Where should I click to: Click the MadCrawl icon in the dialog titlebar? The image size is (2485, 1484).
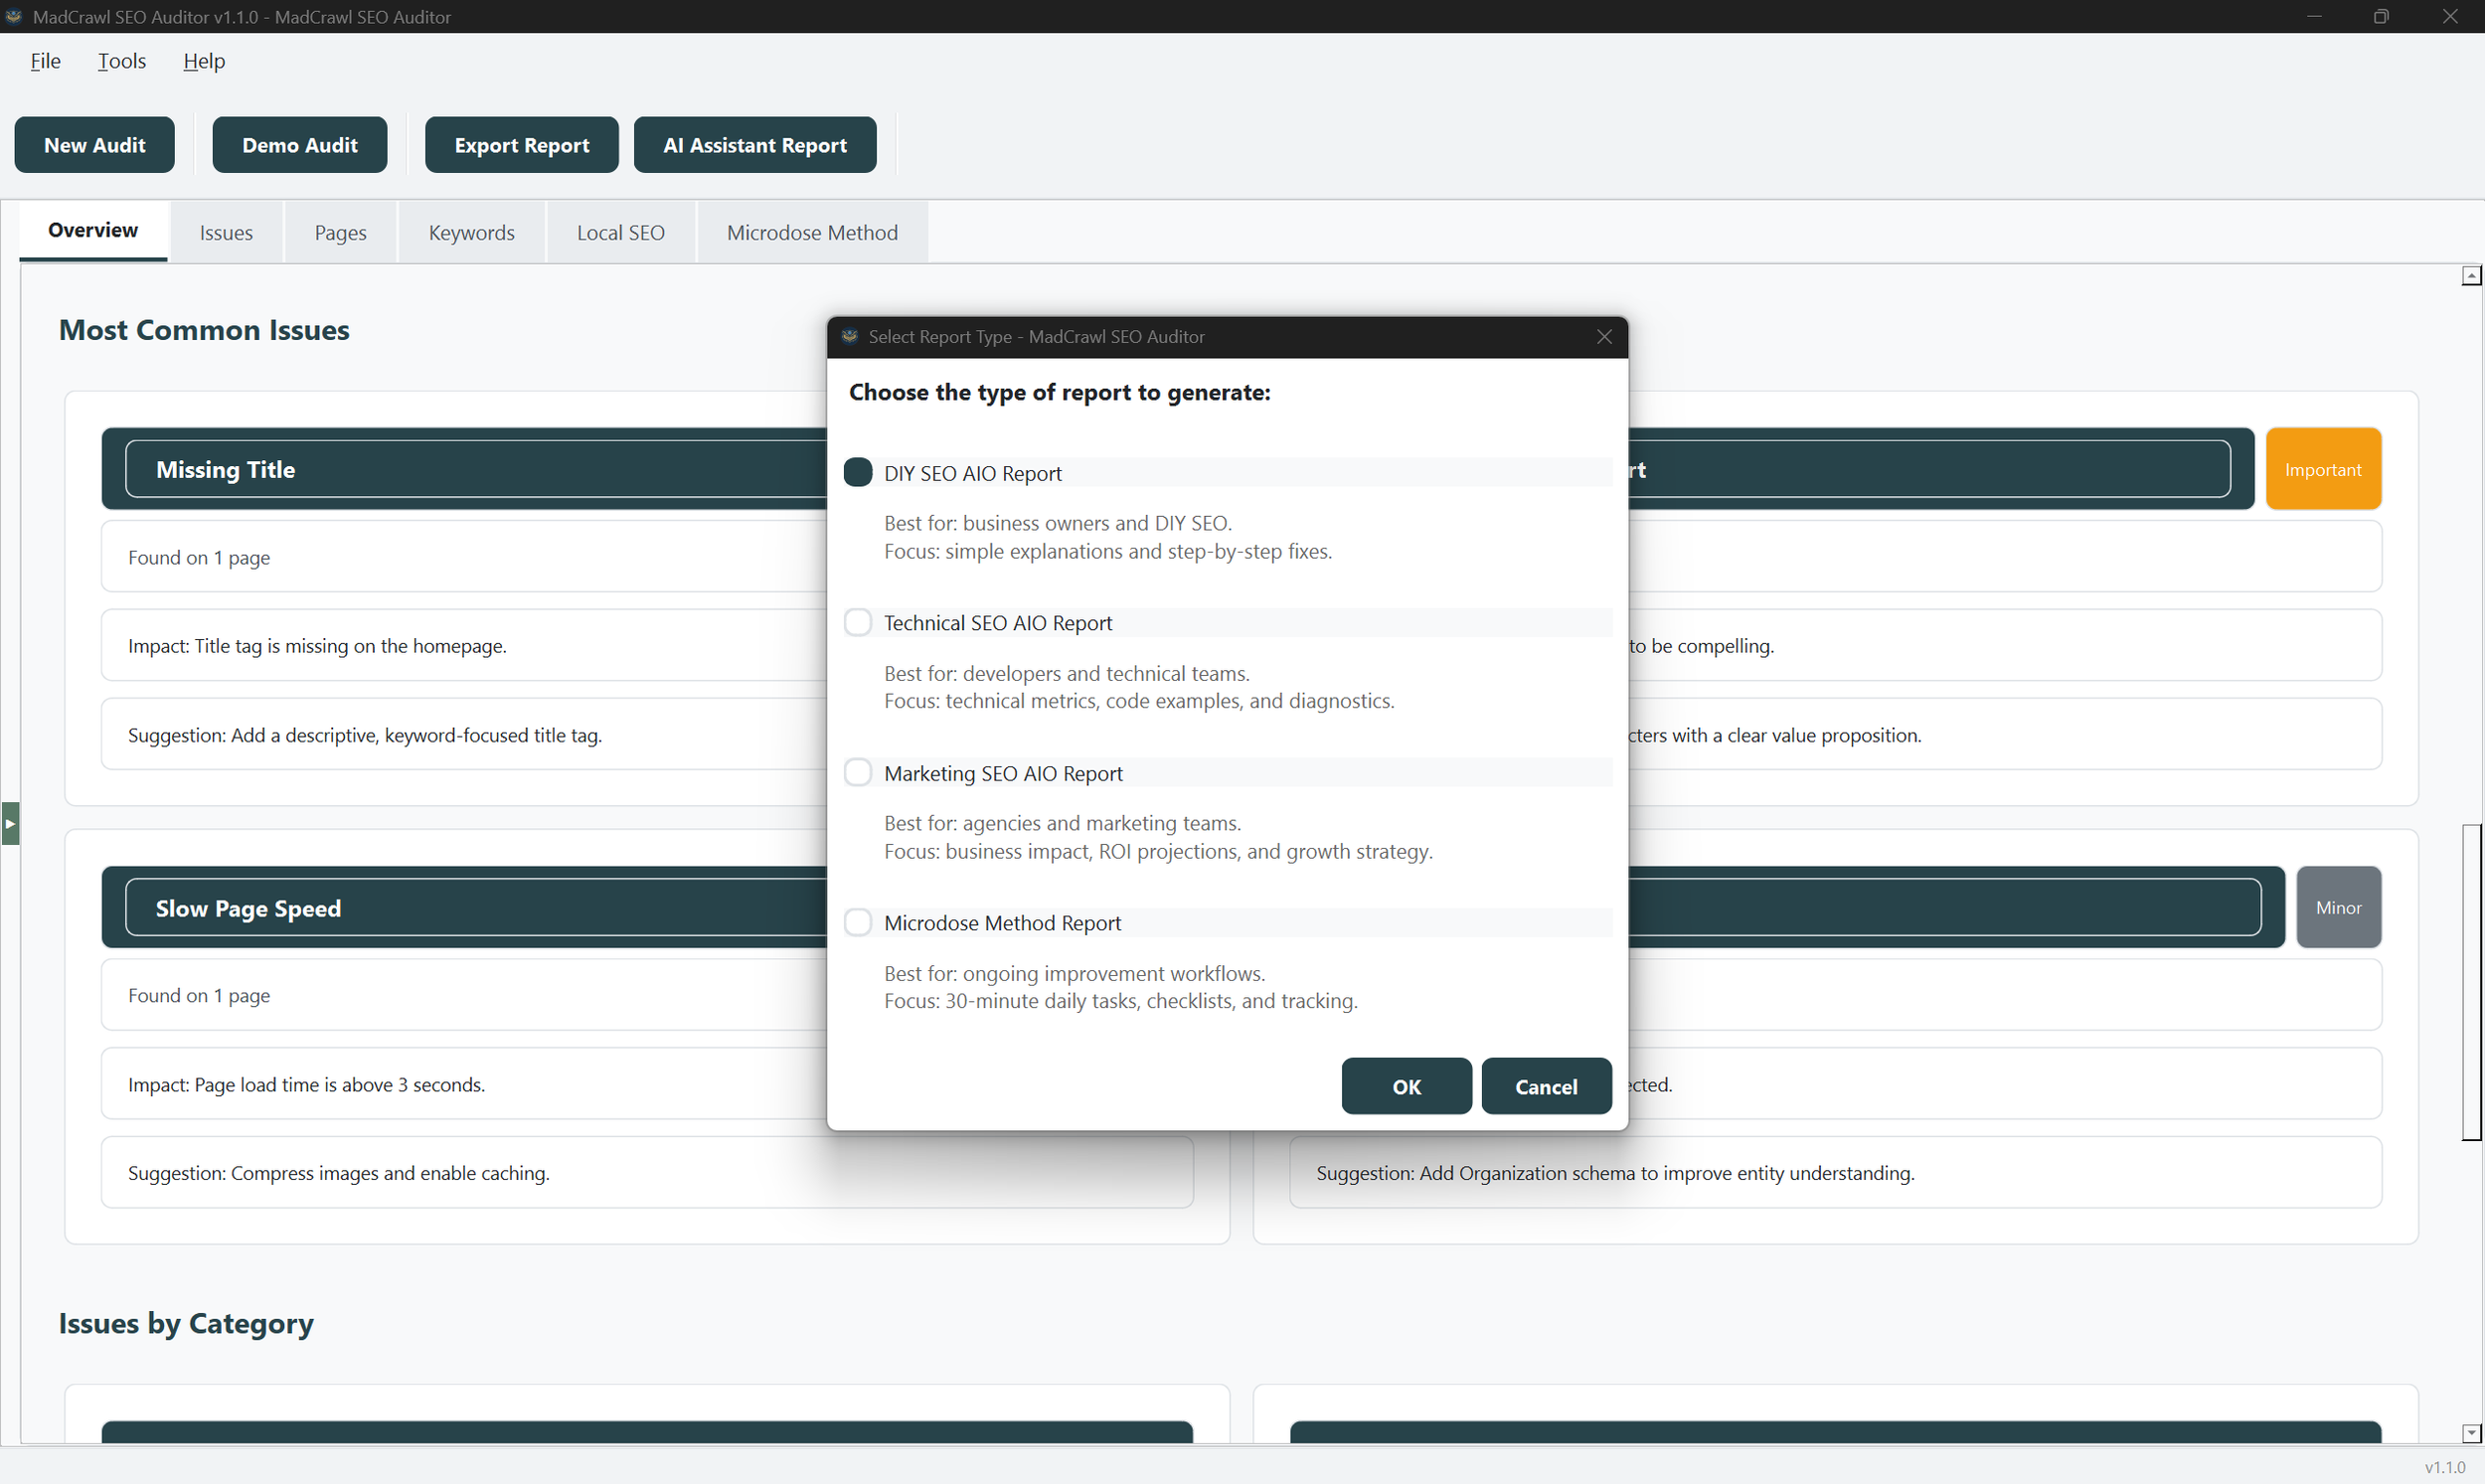(849, 337)
